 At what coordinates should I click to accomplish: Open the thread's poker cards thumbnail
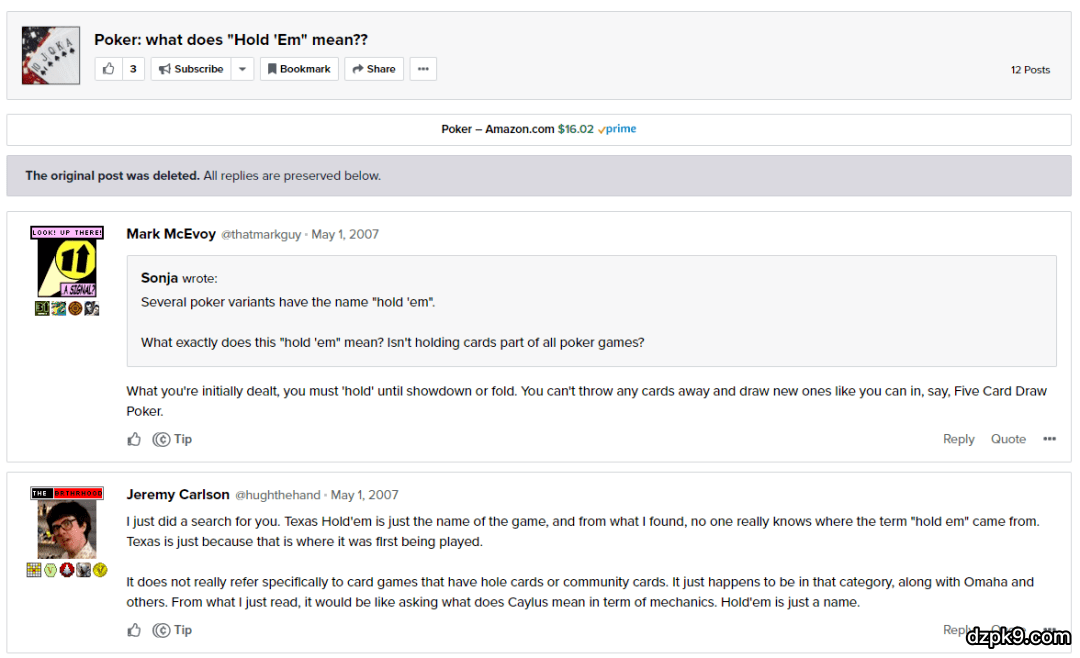tap(51, 55)
